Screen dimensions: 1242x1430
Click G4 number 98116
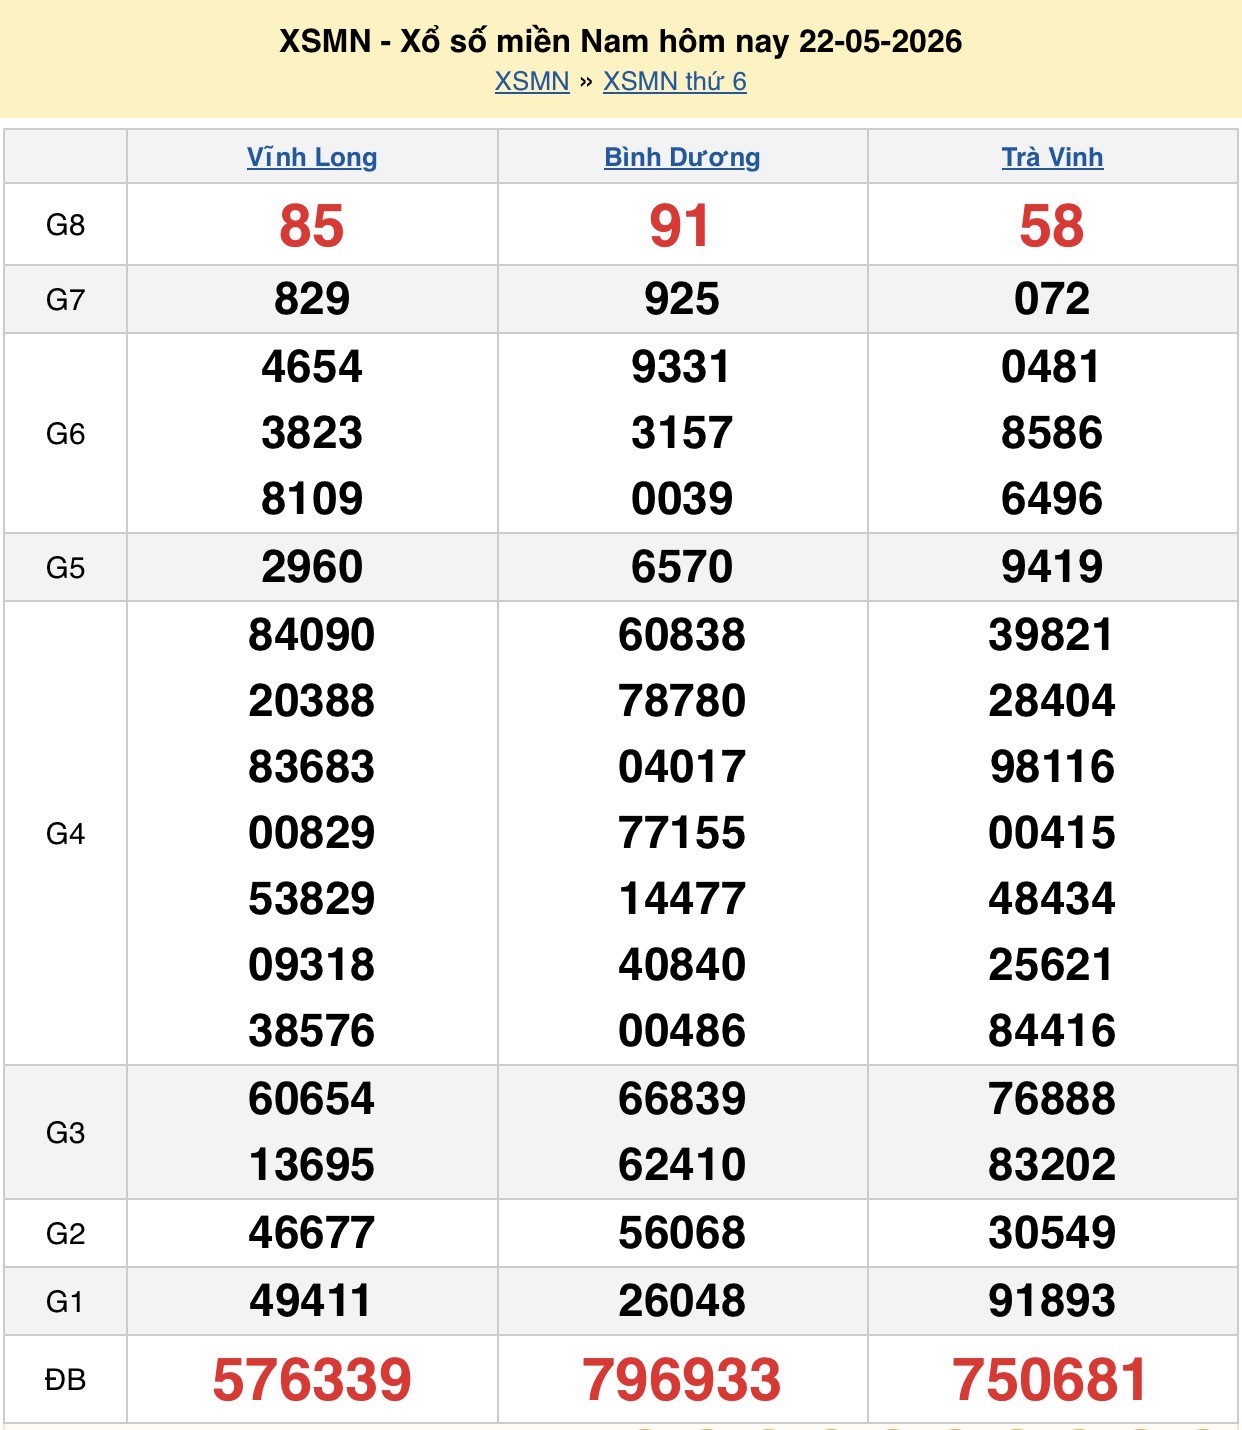(x=1052, y=767)
